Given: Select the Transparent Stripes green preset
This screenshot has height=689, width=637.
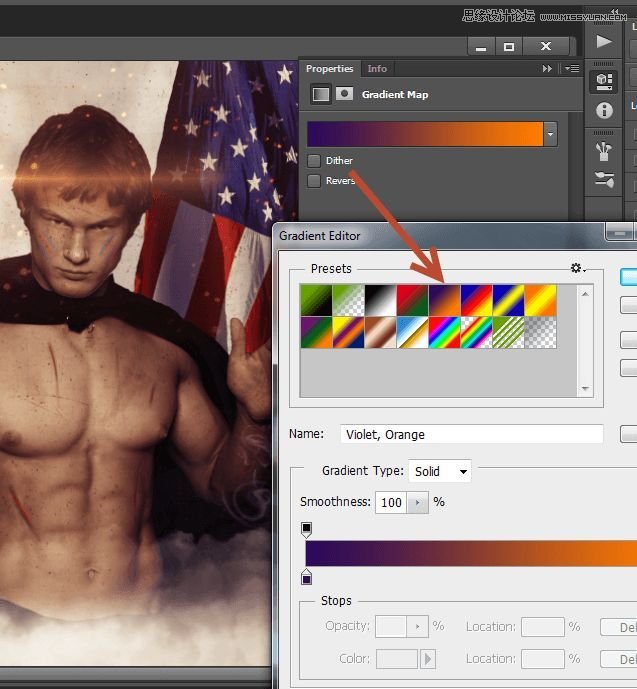Looking at the screenshot, I should pos(509,333).
